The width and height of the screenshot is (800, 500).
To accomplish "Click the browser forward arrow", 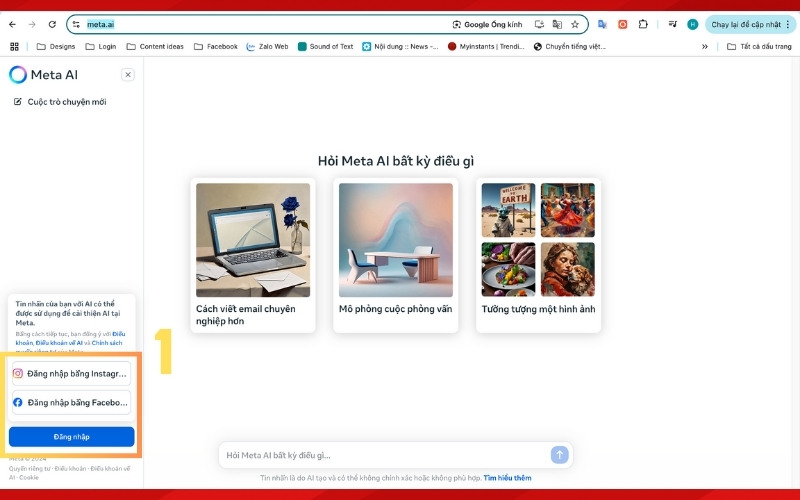I will click(x=32, y=24).
